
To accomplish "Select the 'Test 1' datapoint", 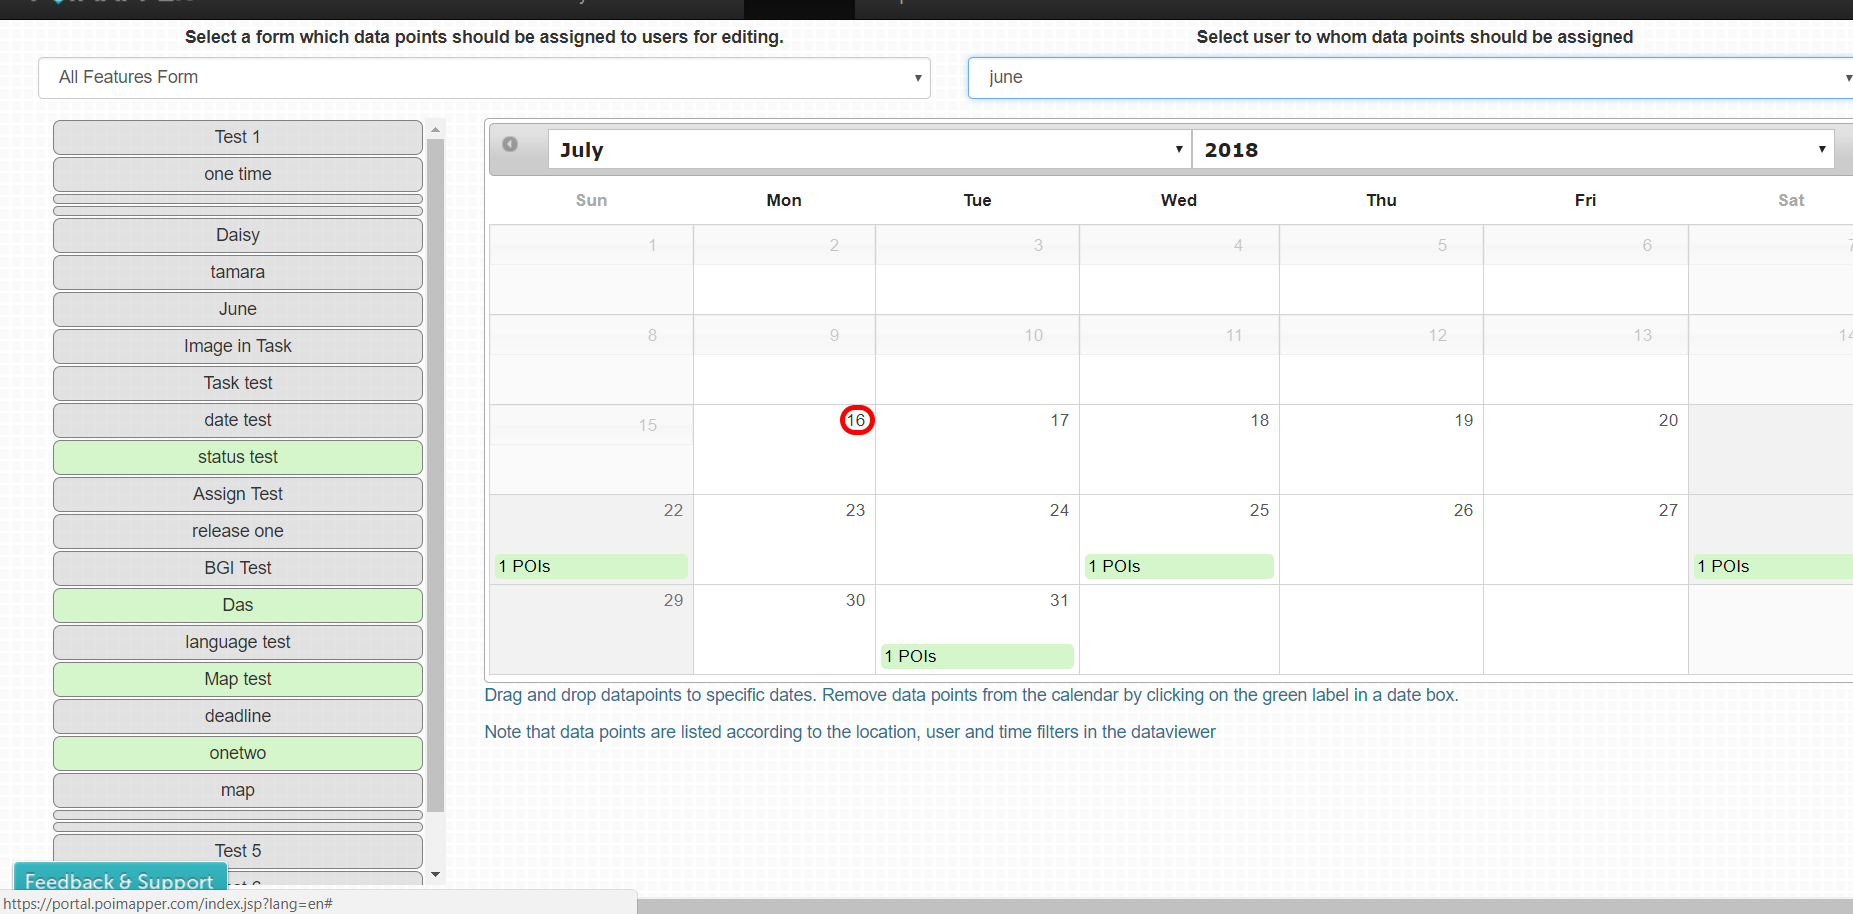I will 237,137.
